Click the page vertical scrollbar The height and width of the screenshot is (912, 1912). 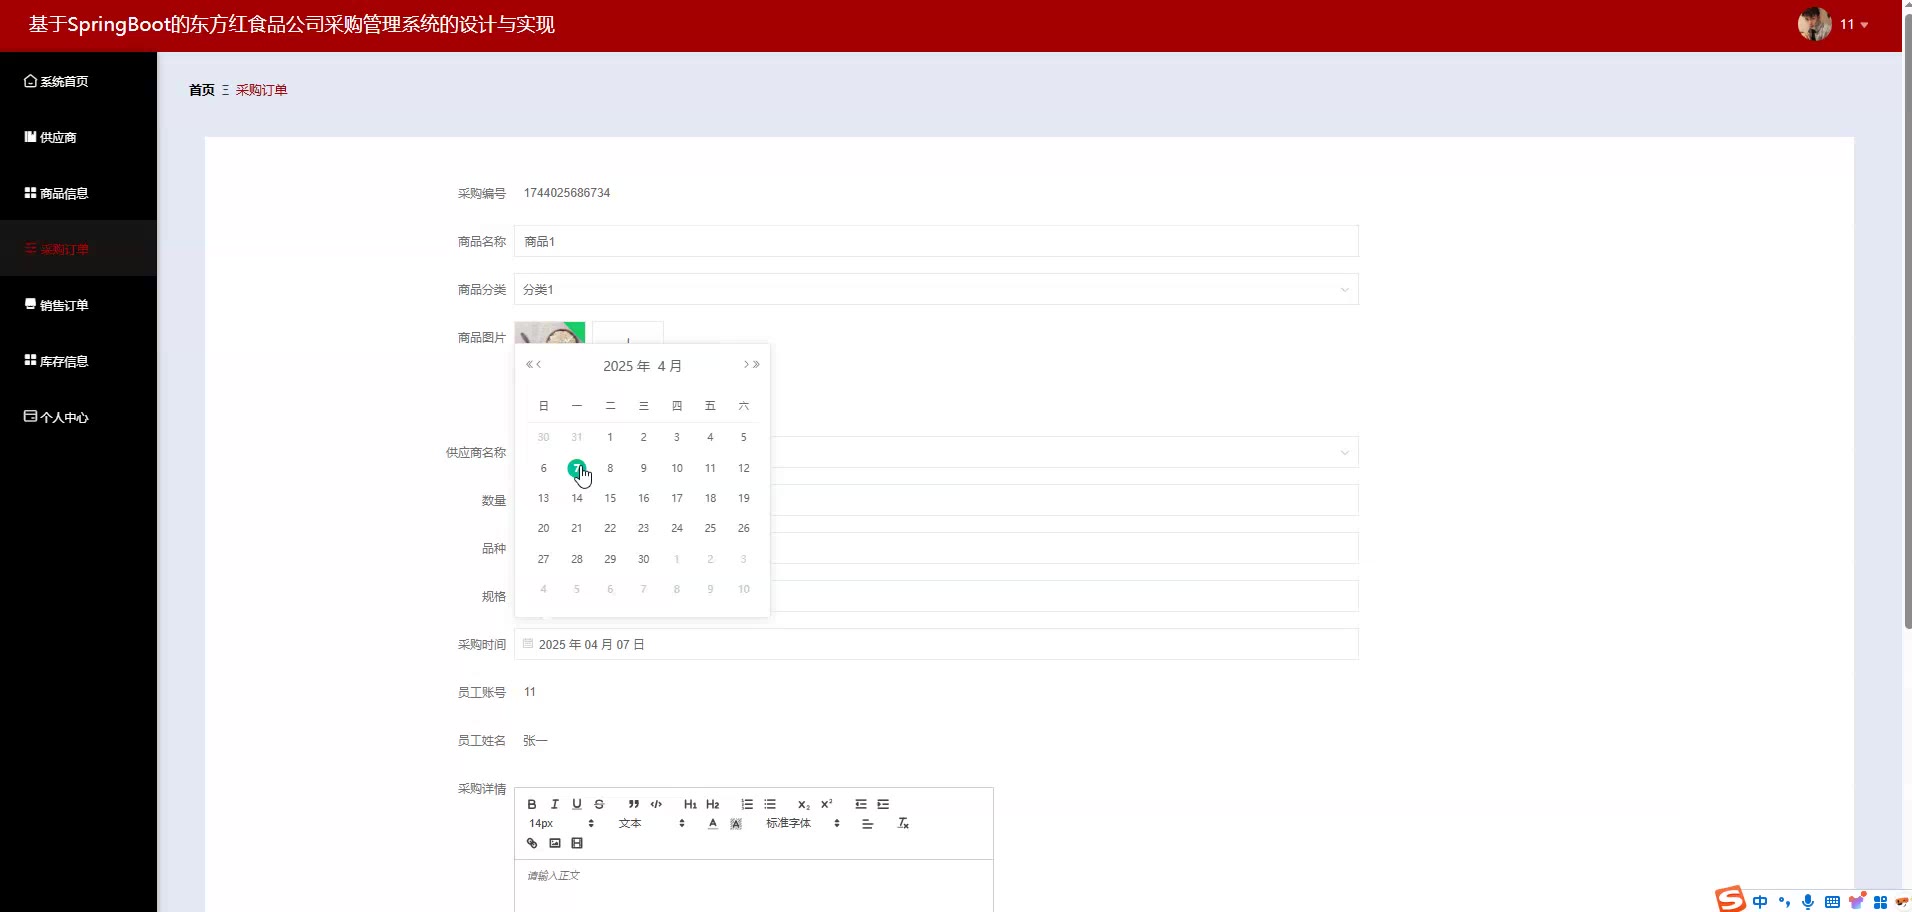pyautogui.click(x=1907, y=320)
